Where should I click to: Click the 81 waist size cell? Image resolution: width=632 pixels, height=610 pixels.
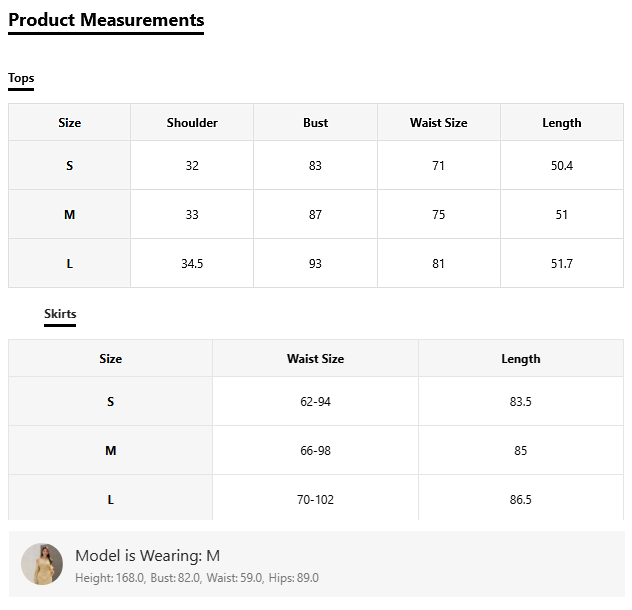[x=438, y=264]
